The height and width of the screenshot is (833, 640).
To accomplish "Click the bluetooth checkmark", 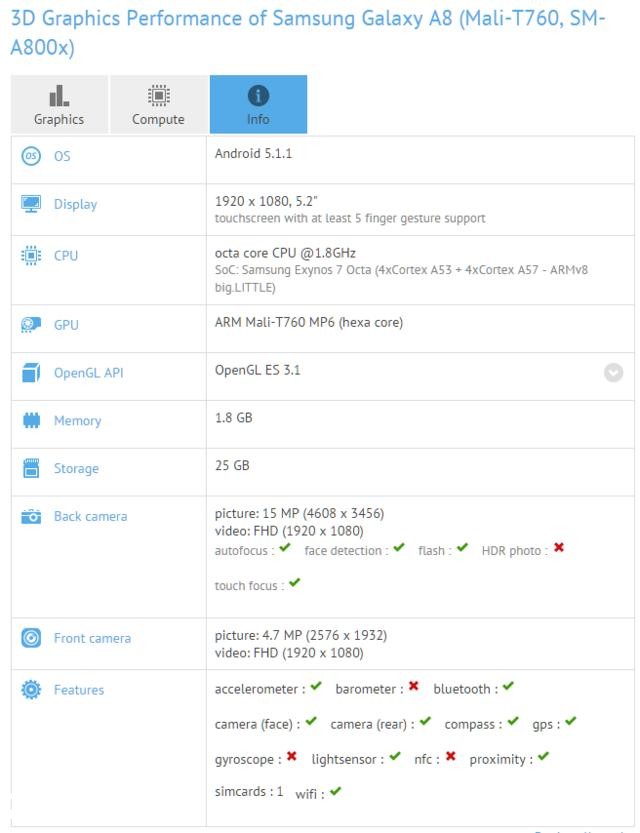I will point(508,686).
